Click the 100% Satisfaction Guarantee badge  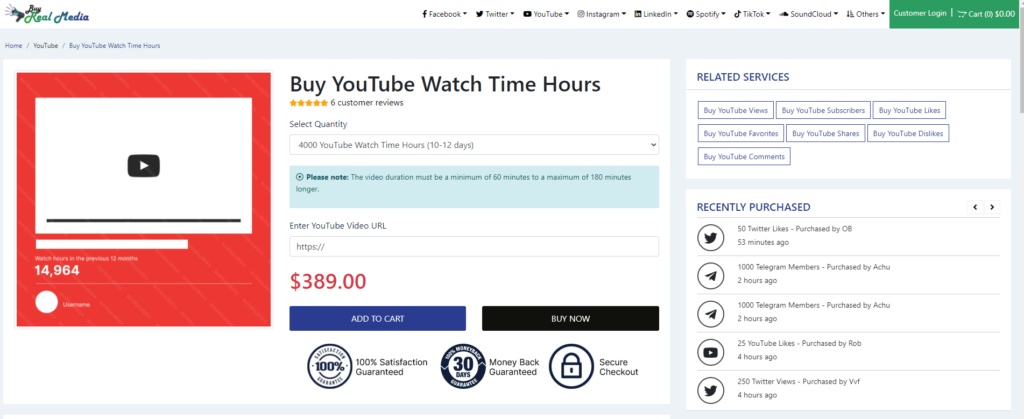(x=330, y=366)
